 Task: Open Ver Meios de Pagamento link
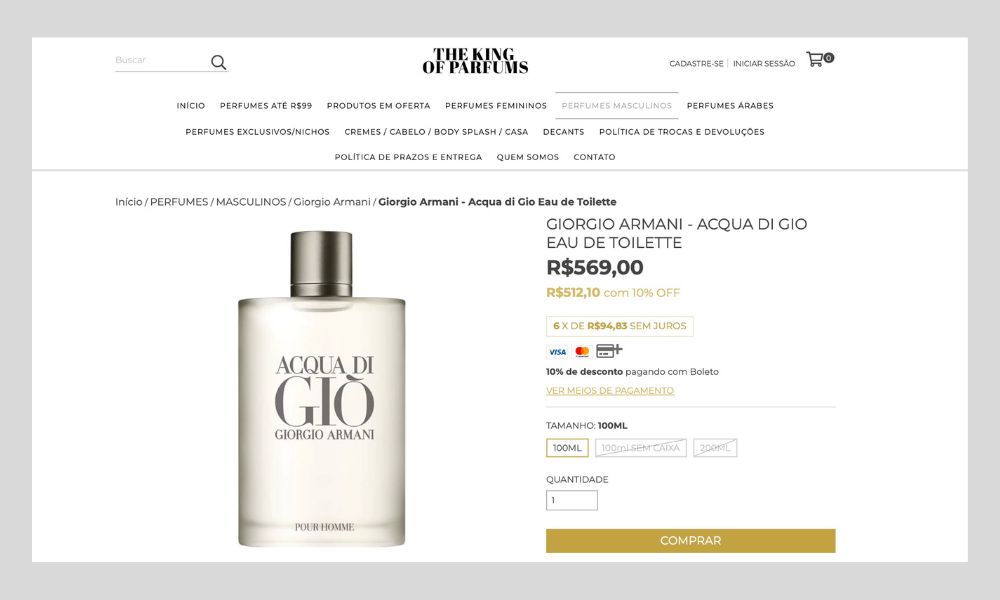pos(610,391)
